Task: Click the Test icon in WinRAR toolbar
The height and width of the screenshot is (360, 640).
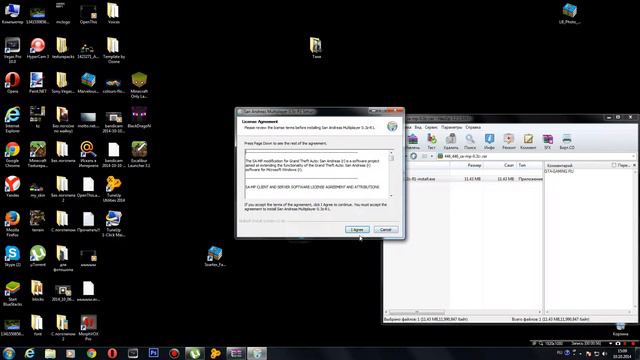Action: (x=431, y=141)
